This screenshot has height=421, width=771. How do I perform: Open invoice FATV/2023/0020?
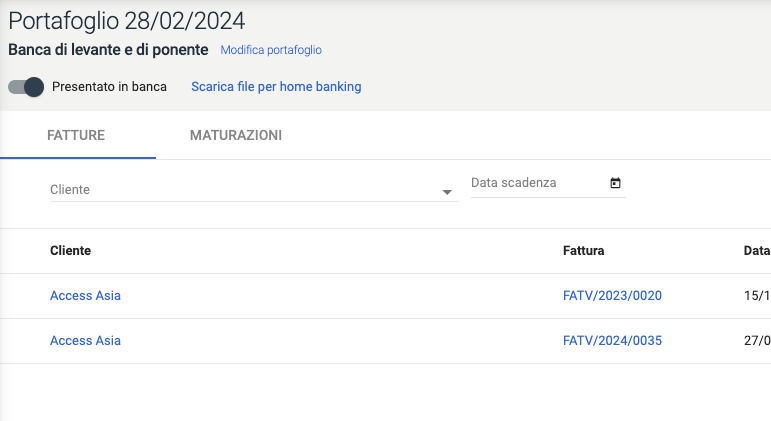point(612,296)
